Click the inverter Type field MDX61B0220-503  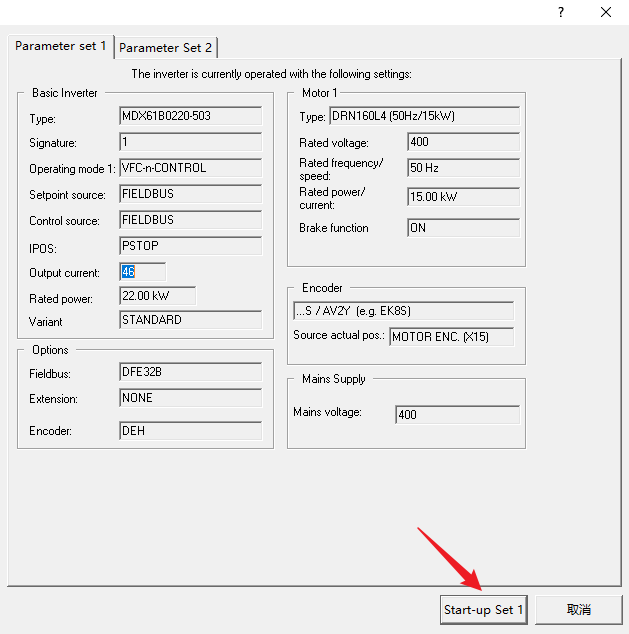click(x=190, y=116)
